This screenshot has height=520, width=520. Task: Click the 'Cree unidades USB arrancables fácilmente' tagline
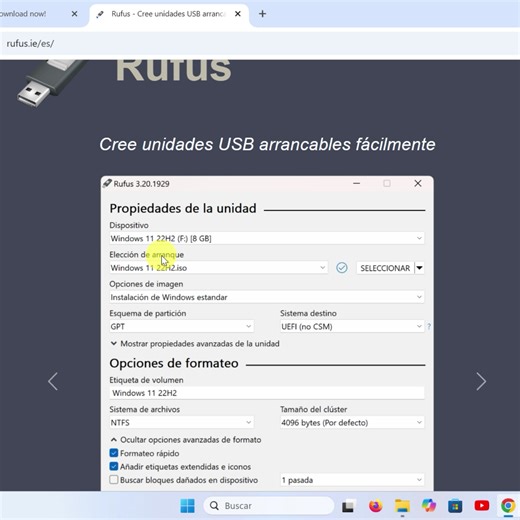pos(267,144)
